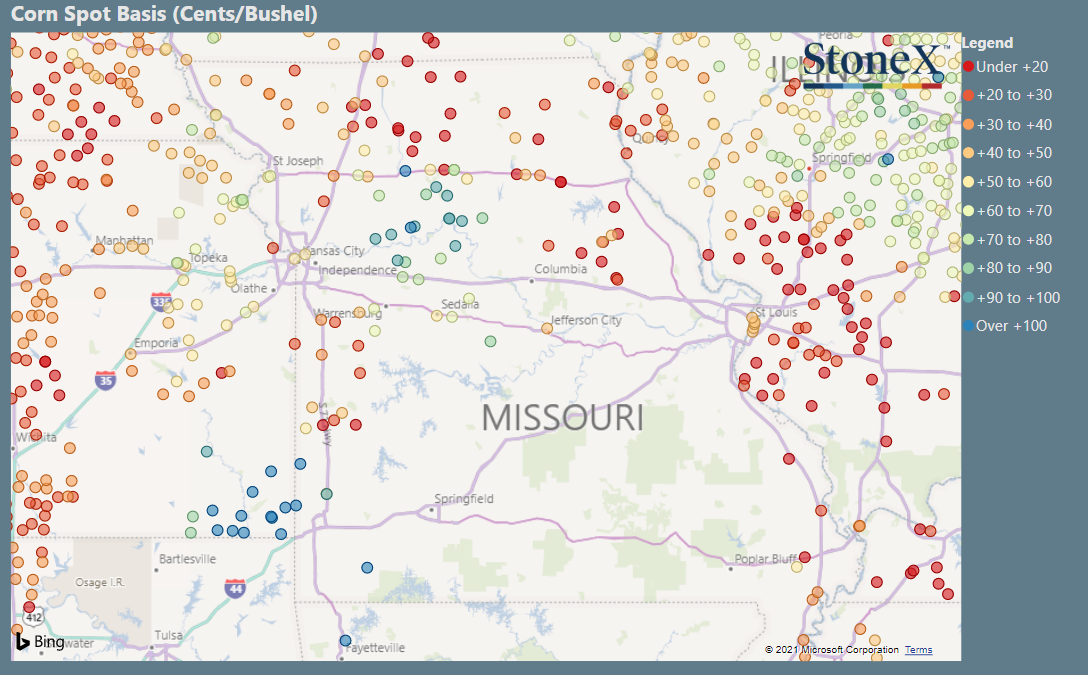This screenshot has height=675, width=1088.
Task: Click the Columbia city label
Action: click(561, 269)
